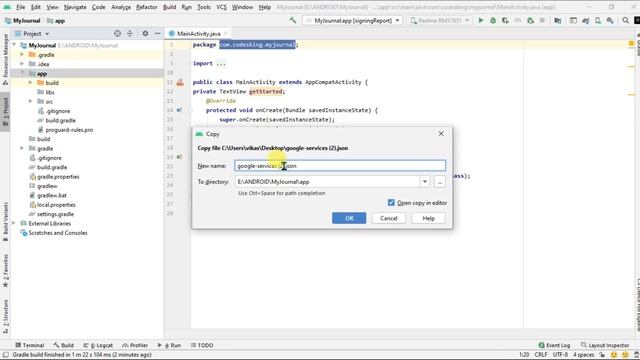This screenshot has height=360, width=640.
Task: Select settings.gradle file
Action: 55,214
